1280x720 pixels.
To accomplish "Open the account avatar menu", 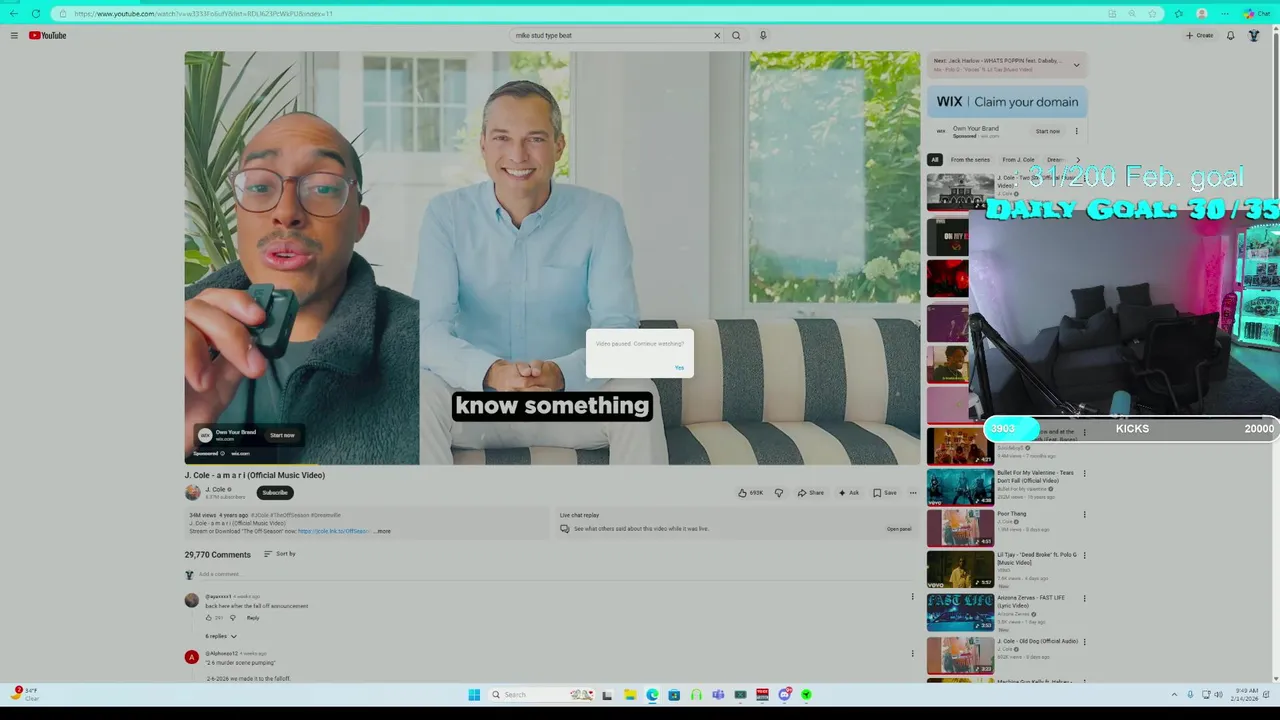I will (1254, 35).
